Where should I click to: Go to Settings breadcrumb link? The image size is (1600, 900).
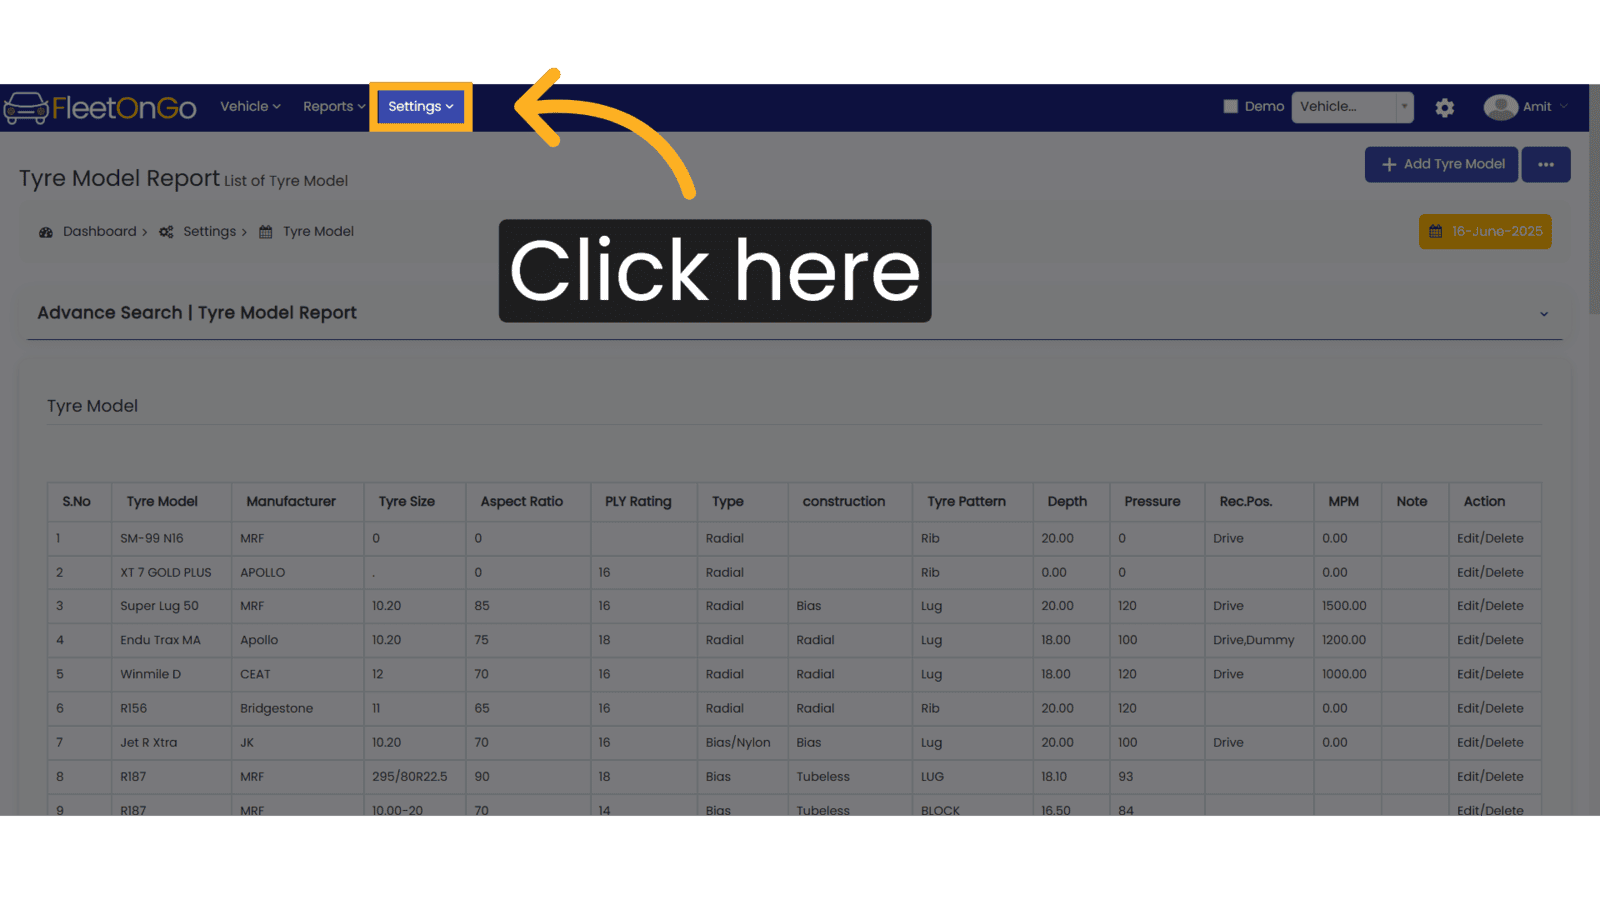click(209, 231)
